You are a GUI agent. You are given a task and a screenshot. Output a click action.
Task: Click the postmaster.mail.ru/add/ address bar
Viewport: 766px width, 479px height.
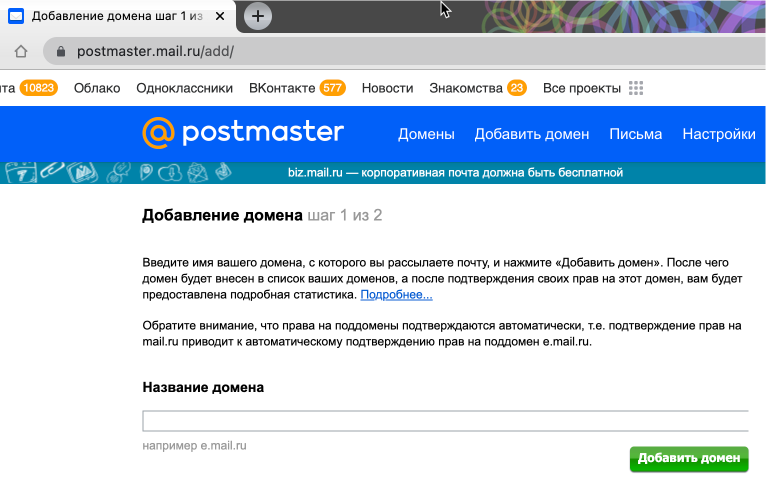(x=404, y=51)
